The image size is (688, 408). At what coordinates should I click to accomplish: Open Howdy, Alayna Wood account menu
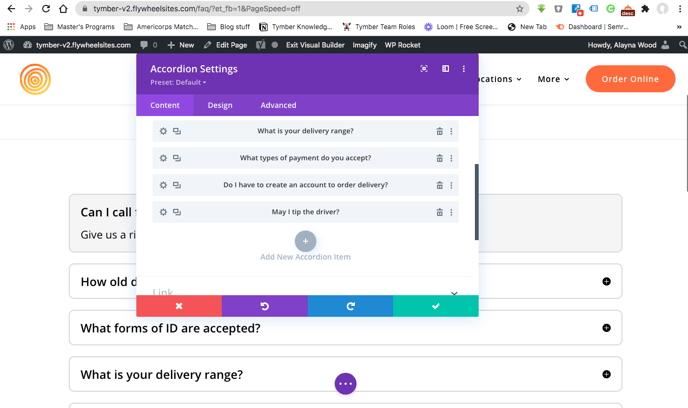coord(628,45)
